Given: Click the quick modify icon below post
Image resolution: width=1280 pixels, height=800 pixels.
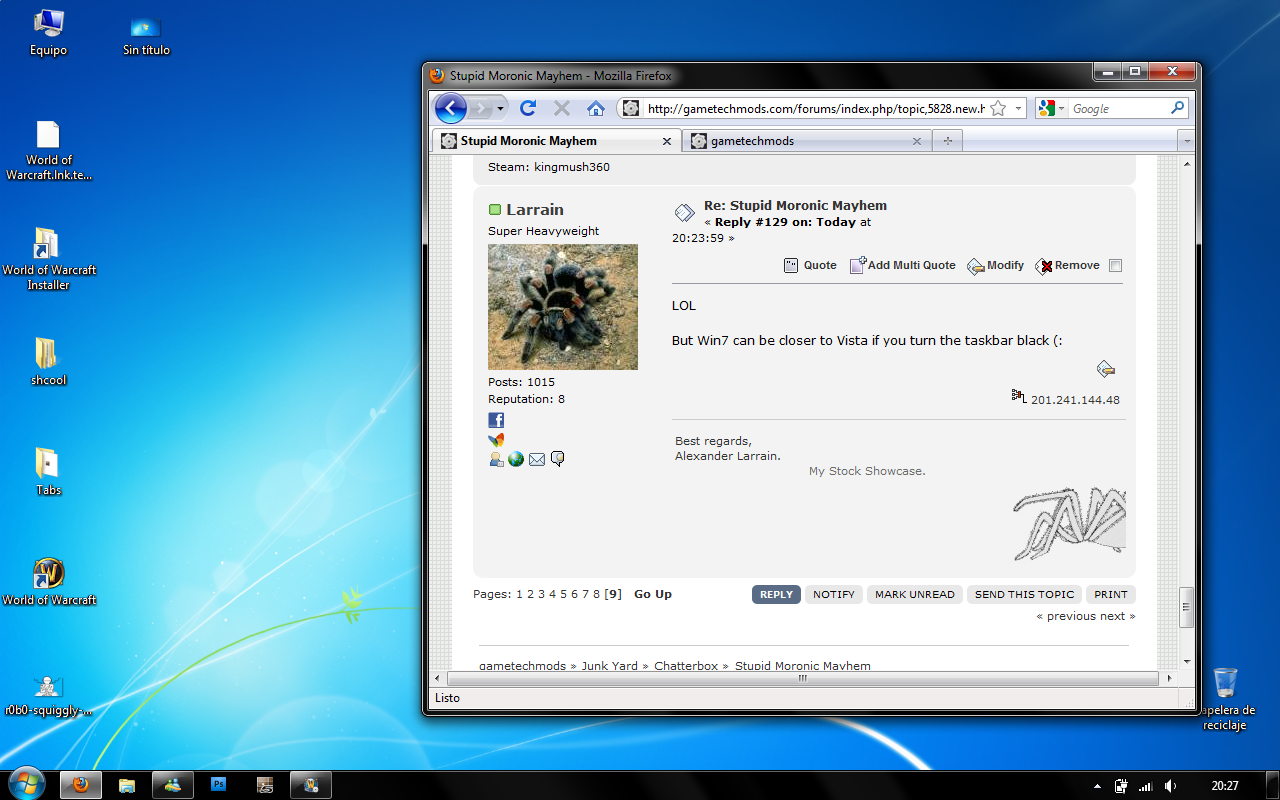Looking at the screenshot, I should click(1105, 369).
